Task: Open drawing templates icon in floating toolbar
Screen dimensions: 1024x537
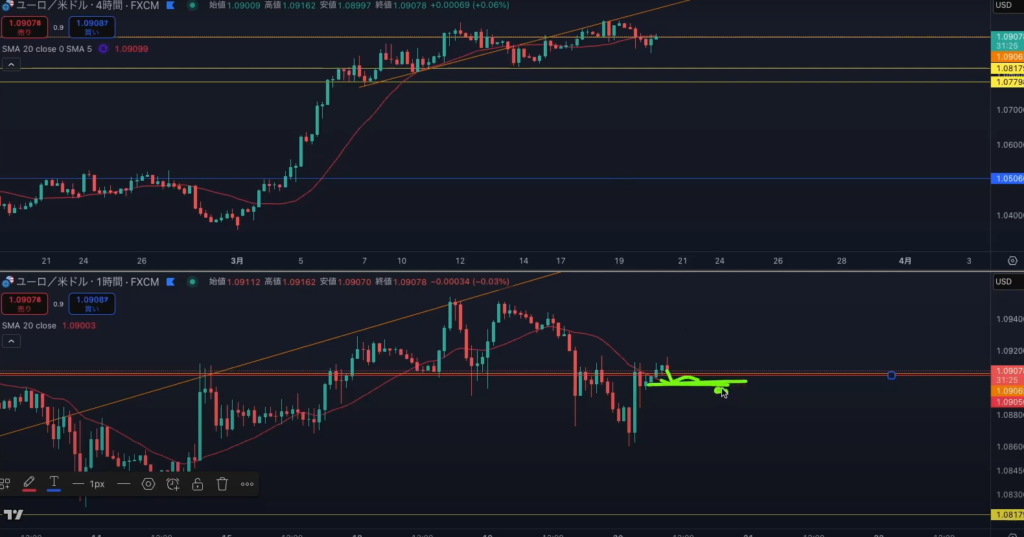Action: (x=5, y=484)
